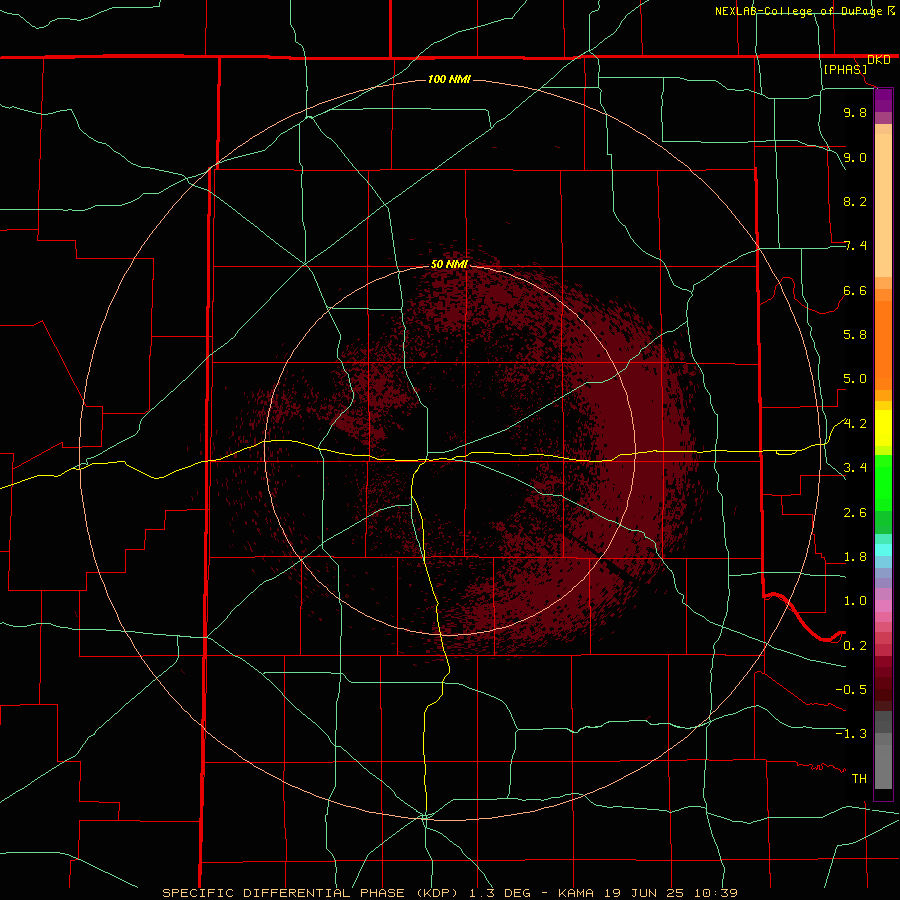Click the 9.8 value on the scale

[855, 112]
